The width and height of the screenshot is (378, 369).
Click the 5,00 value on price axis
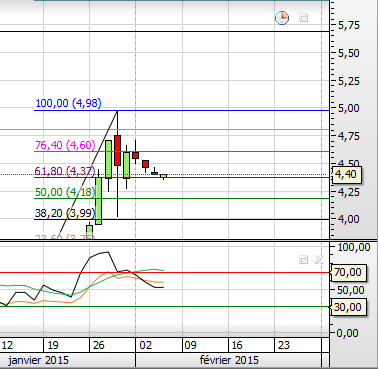pos(349,108)
